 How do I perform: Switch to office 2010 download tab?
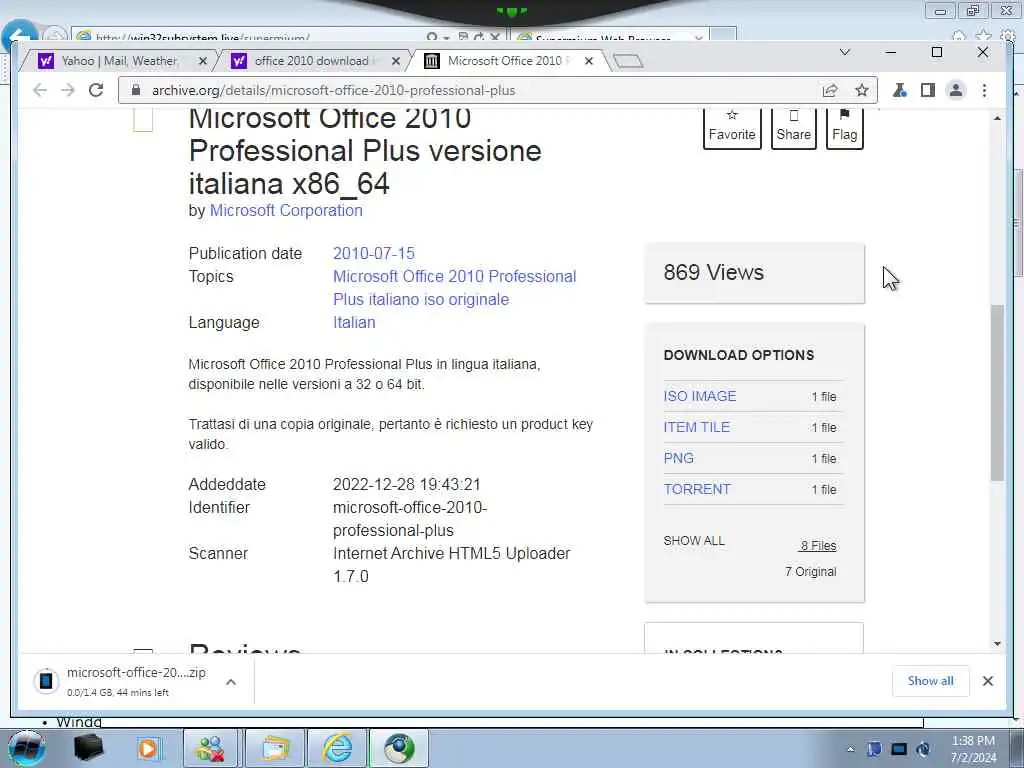[312, 61]
